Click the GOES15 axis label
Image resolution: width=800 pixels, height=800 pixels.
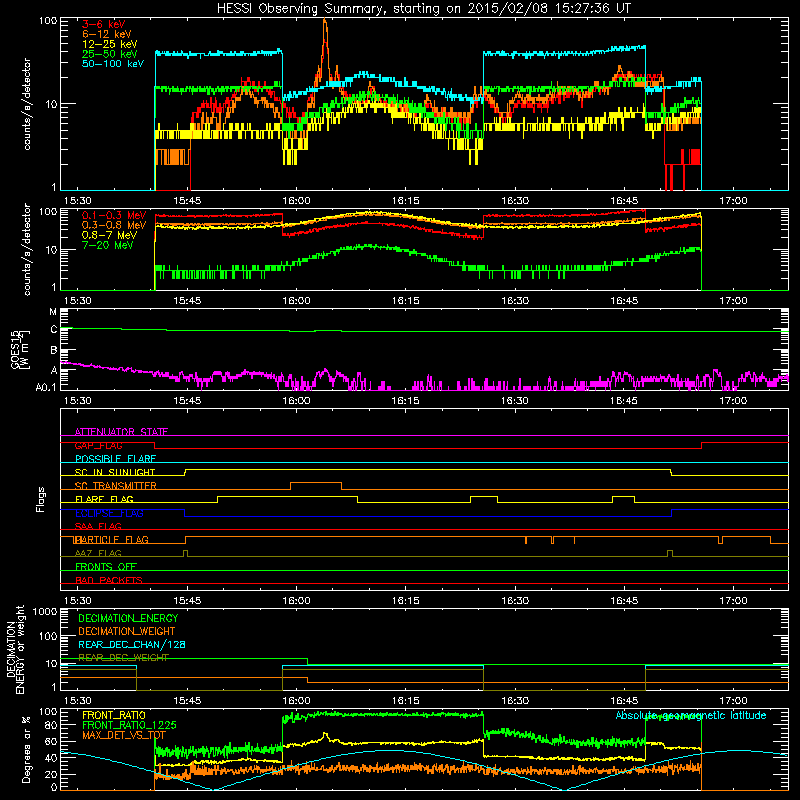coord(17,349)
